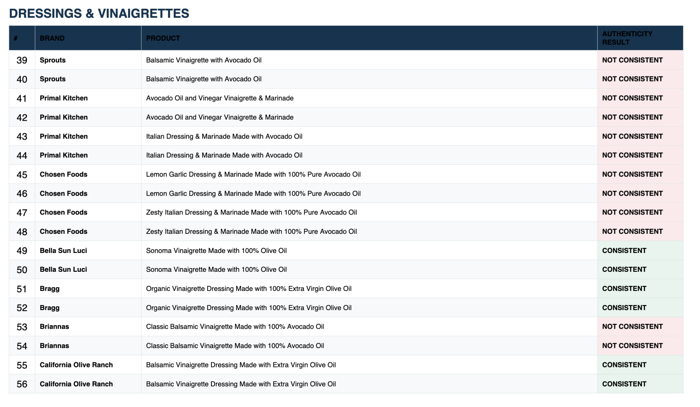This screenshot has width=700, height=407.
Task: Click row number 44
Action: [x=22, y=156]
